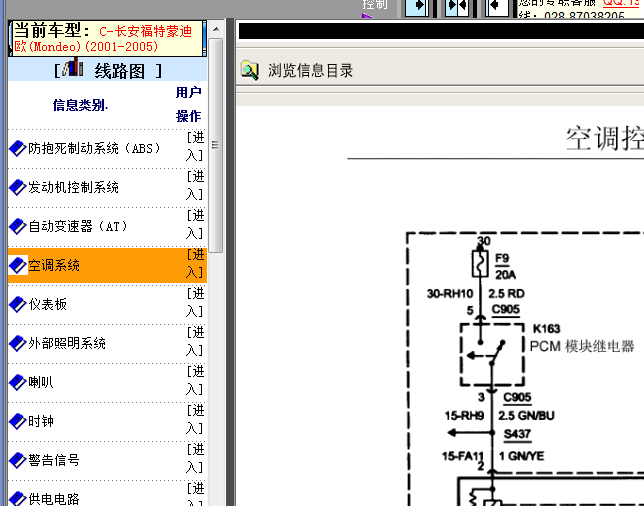Viewport: 644px width, 506px height.
Task: Click the C905 connector label beside pin 3
Action: pos(518,397)
